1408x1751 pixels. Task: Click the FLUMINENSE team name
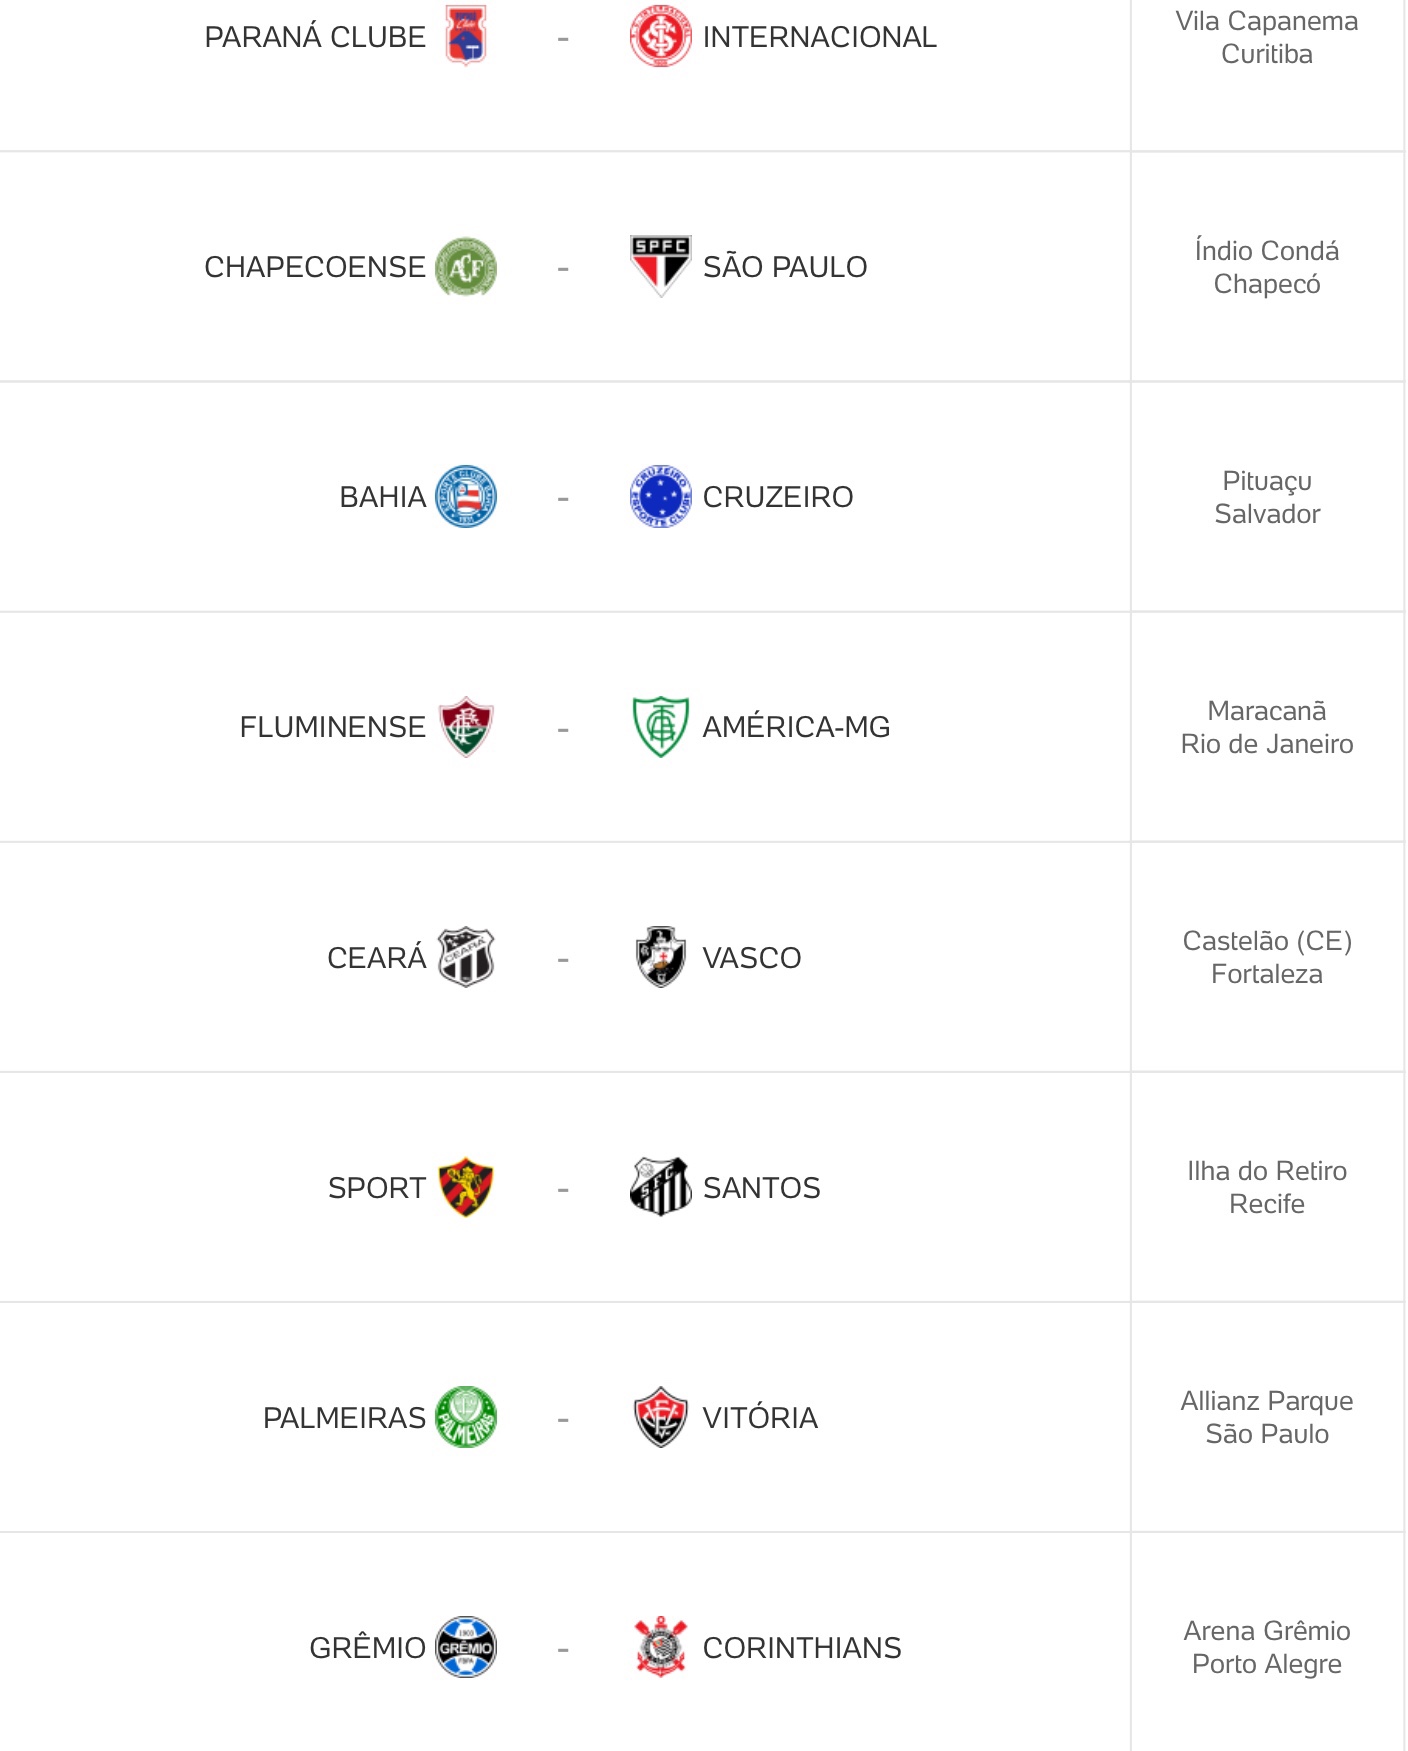(333, 727)
